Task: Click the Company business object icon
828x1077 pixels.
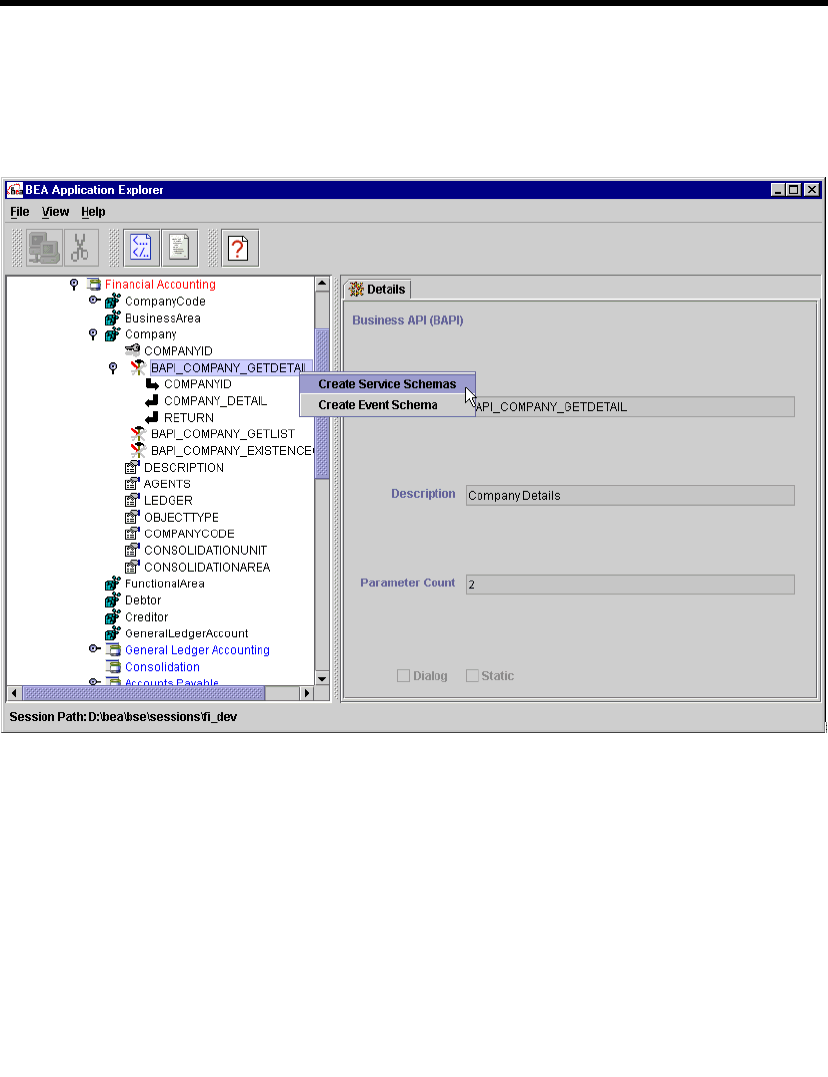Action: tap(113, 335)
